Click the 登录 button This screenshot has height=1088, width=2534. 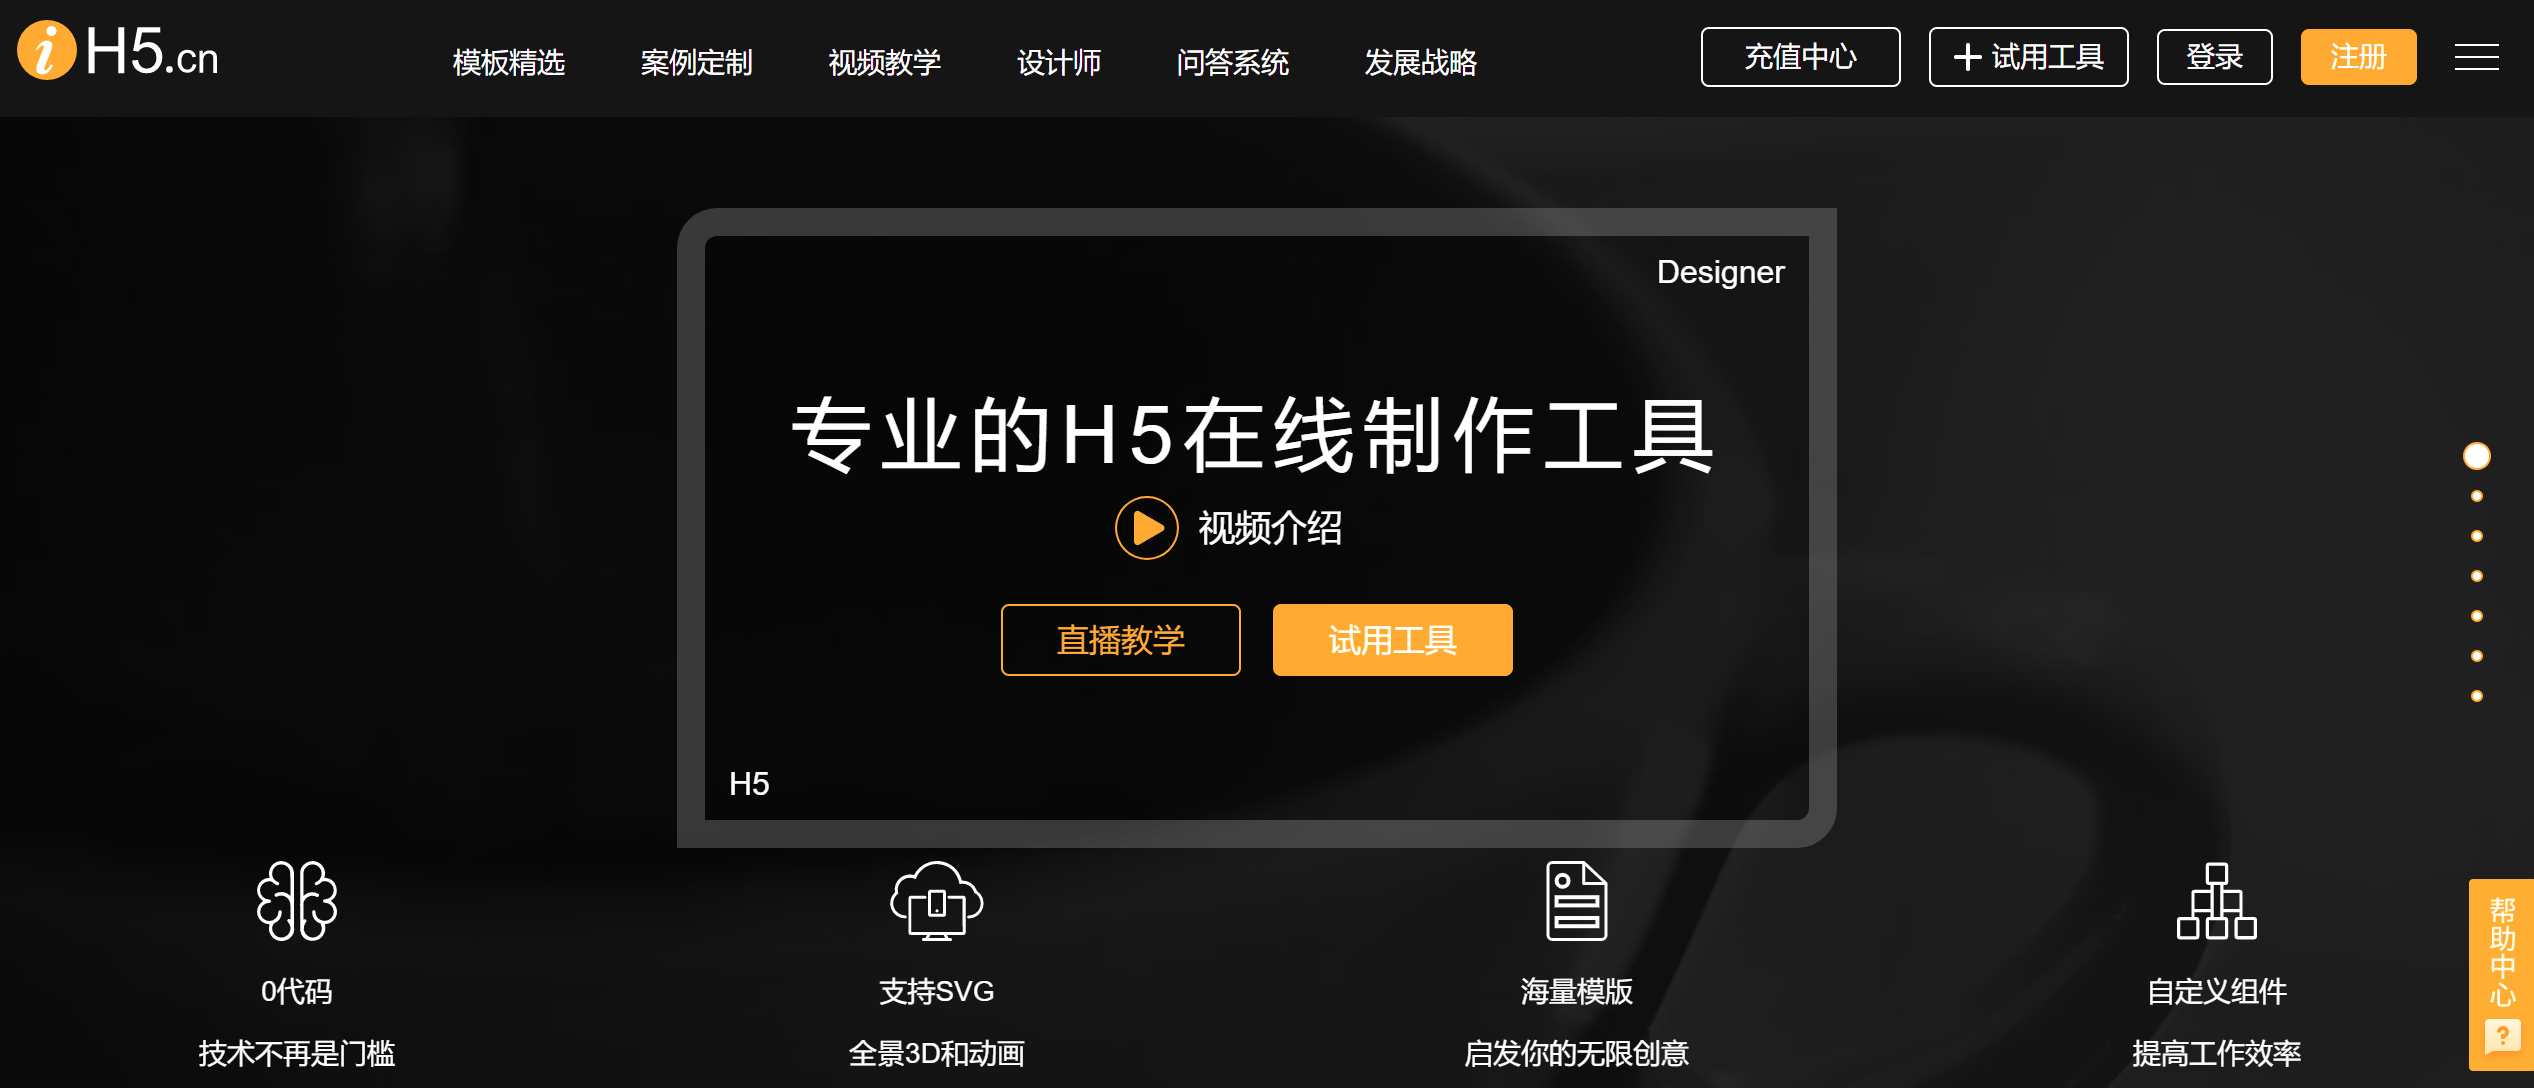click(x=2214, y=57)
